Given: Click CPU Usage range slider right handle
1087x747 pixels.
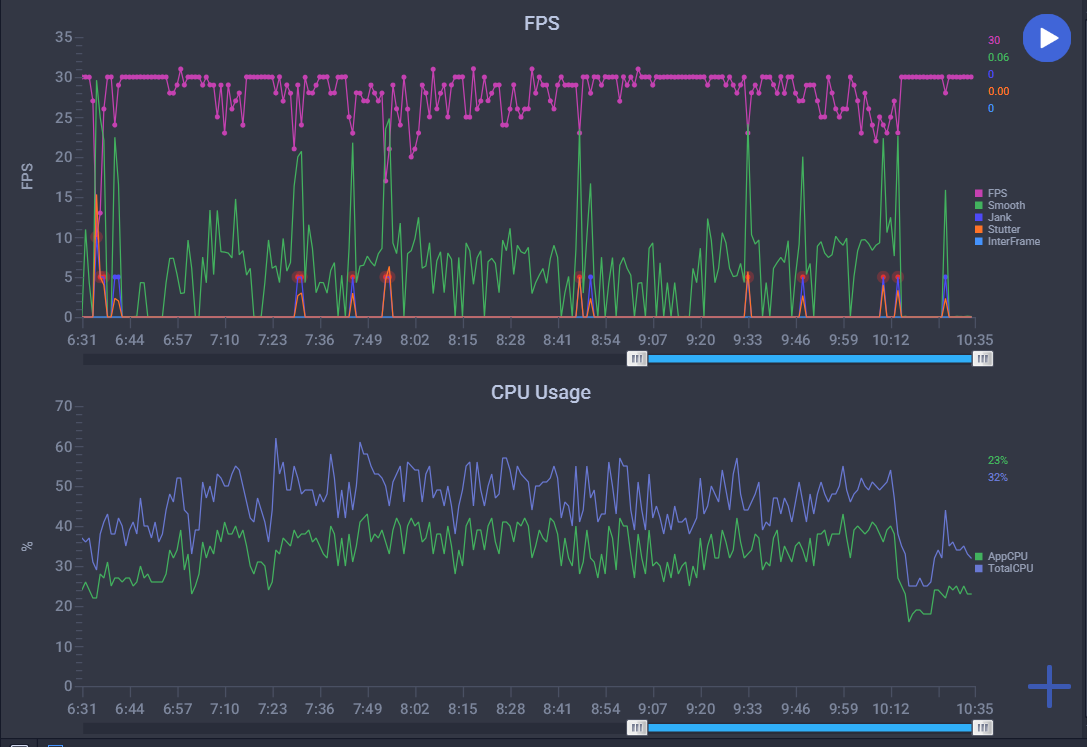Looking at the screenshot, I should pos(982,728).
